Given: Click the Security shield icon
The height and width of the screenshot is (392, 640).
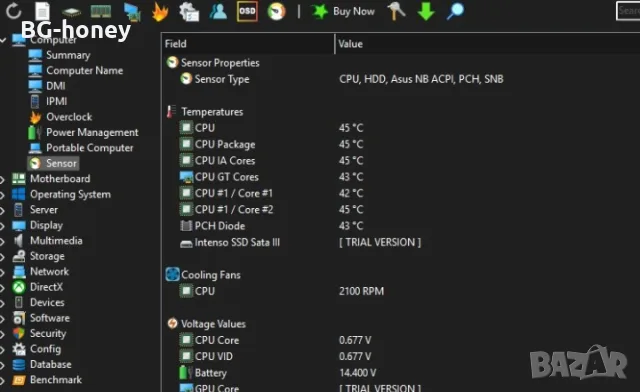Looking at the screenshot, I should tap(19, 334).
